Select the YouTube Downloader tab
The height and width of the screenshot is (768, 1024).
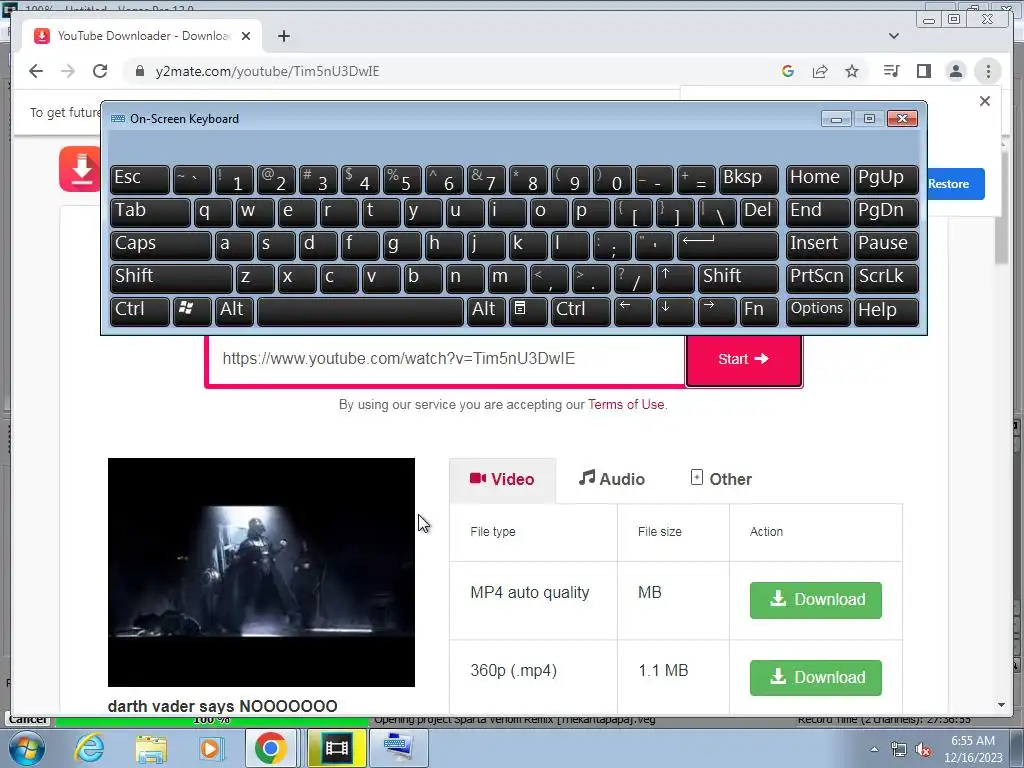(x=142, y=36)
